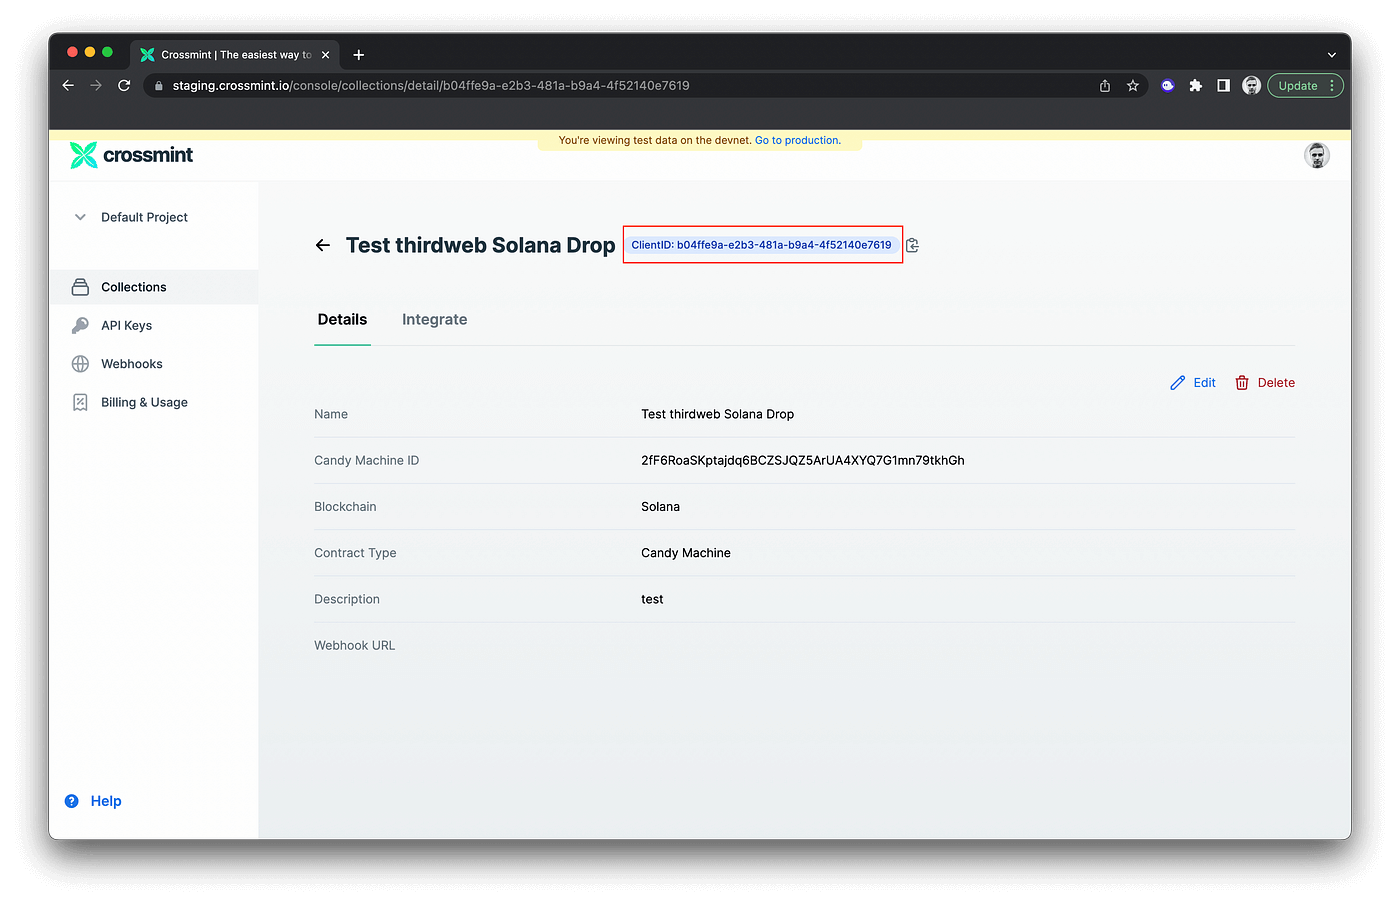The image size is (1400, 904).
Task: Reload the page with the refresh icon
Action: click(124, 86)
